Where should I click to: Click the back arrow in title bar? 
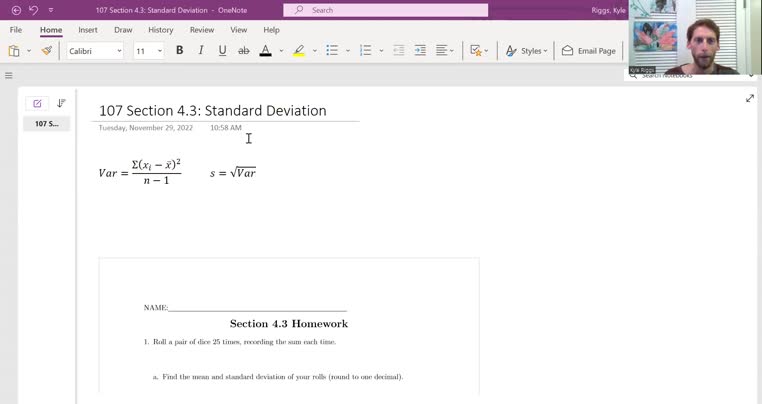pyautogui.click(x=16, y=10)
